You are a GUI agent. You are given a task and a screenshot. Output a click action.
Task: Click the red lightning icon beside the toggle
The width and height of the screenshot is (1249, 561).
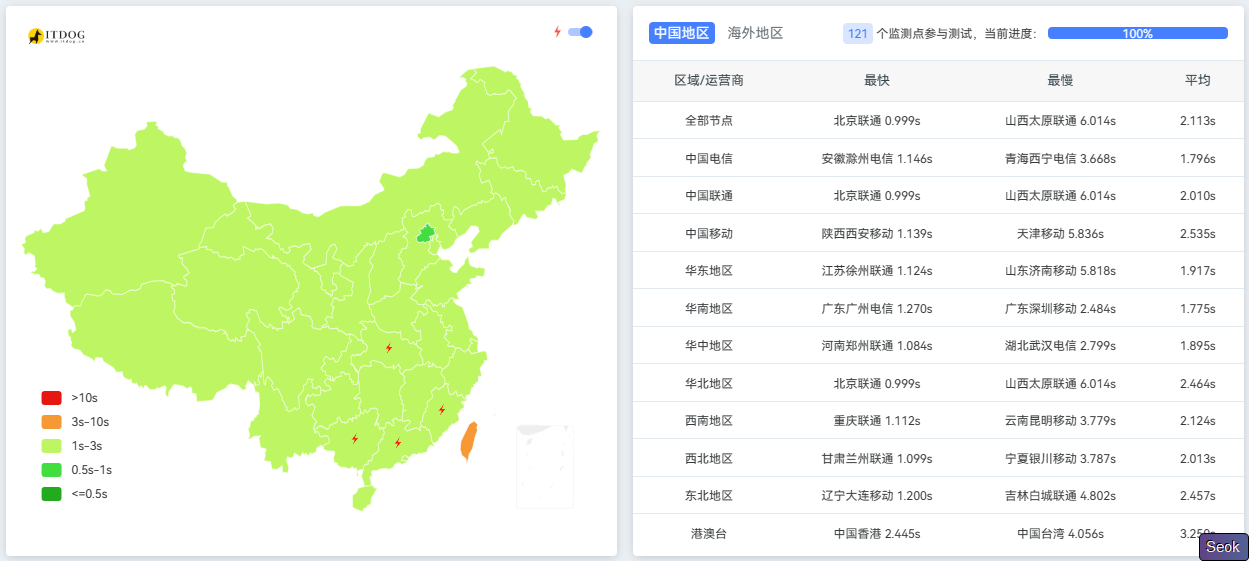coord(558,32)
